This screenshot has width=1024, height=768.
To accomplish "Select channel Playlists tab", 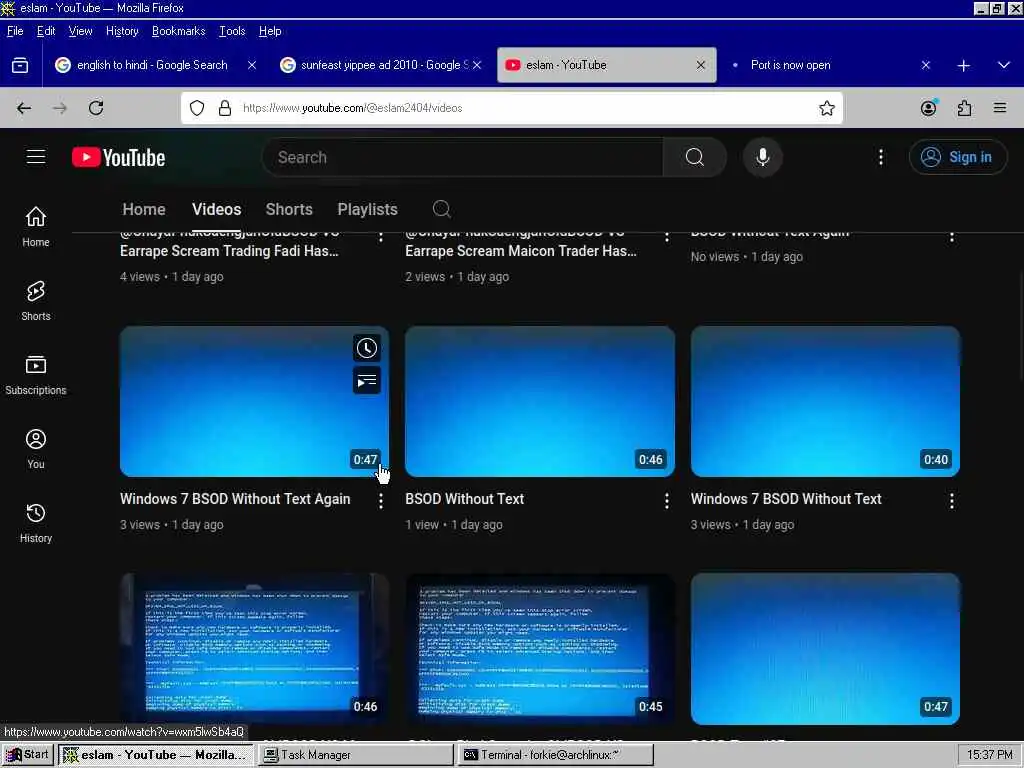I will tap(367, 209).
